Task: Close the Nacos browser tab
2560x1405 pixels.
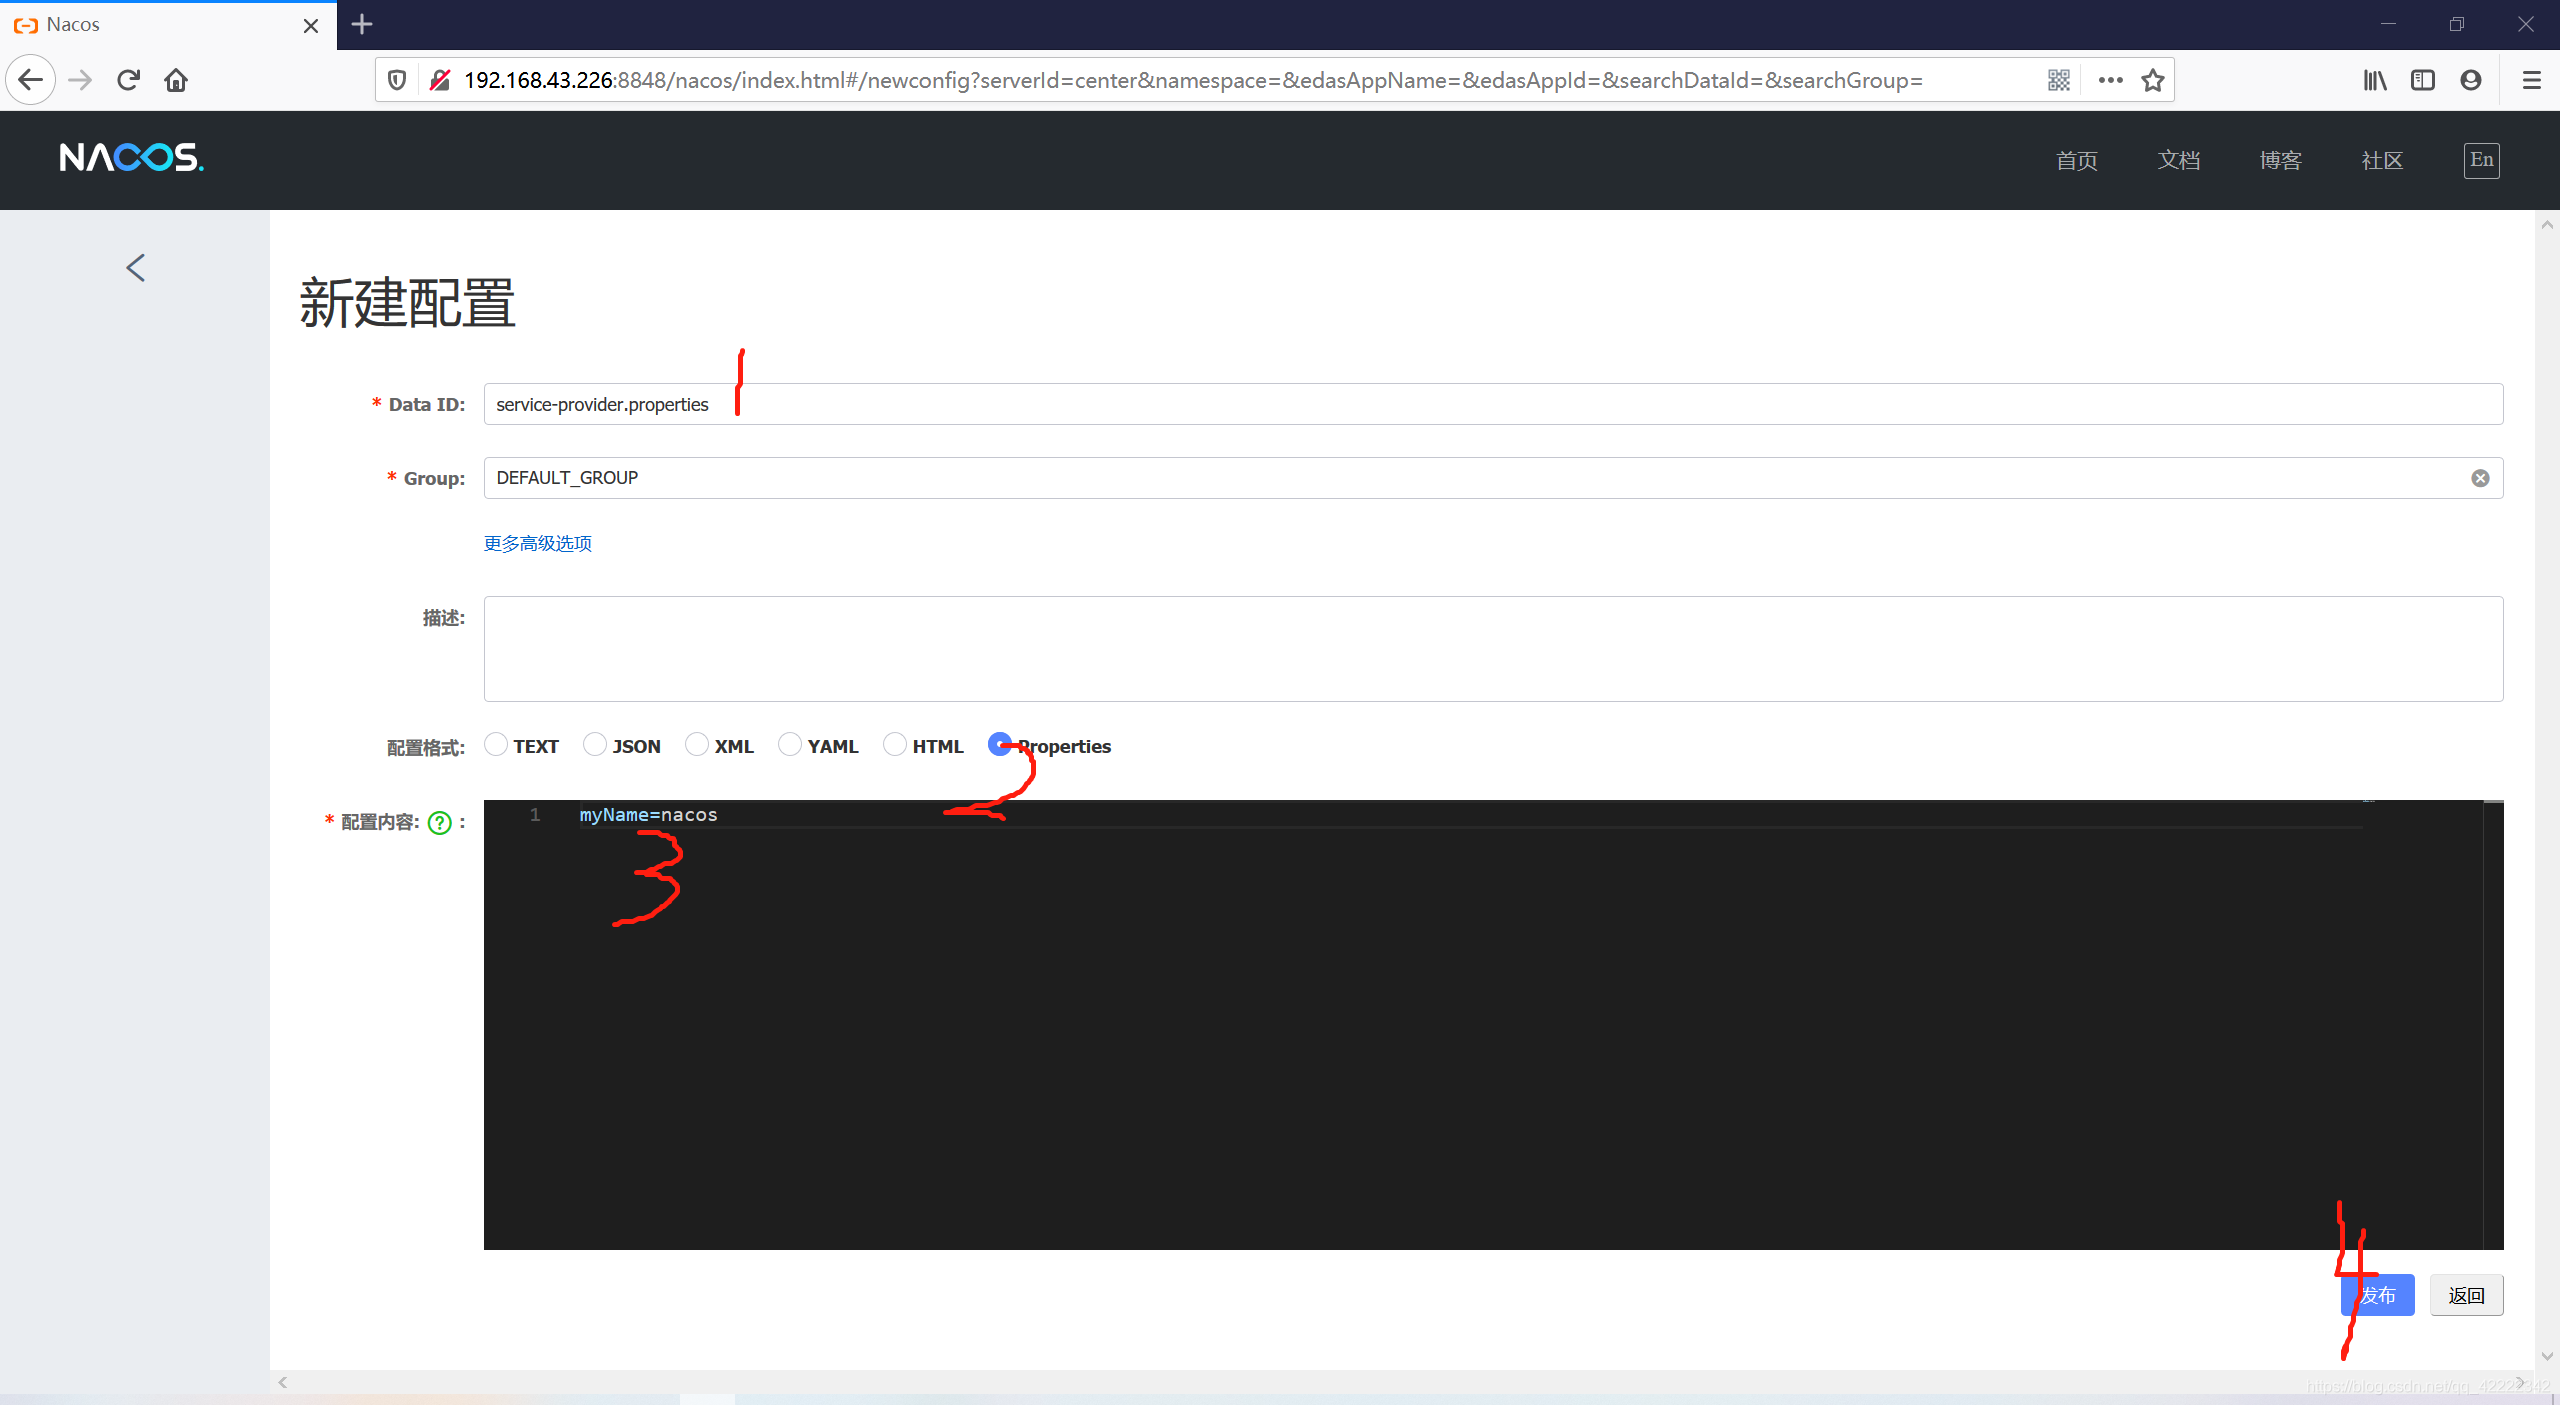Action: (x=311, y=25)
